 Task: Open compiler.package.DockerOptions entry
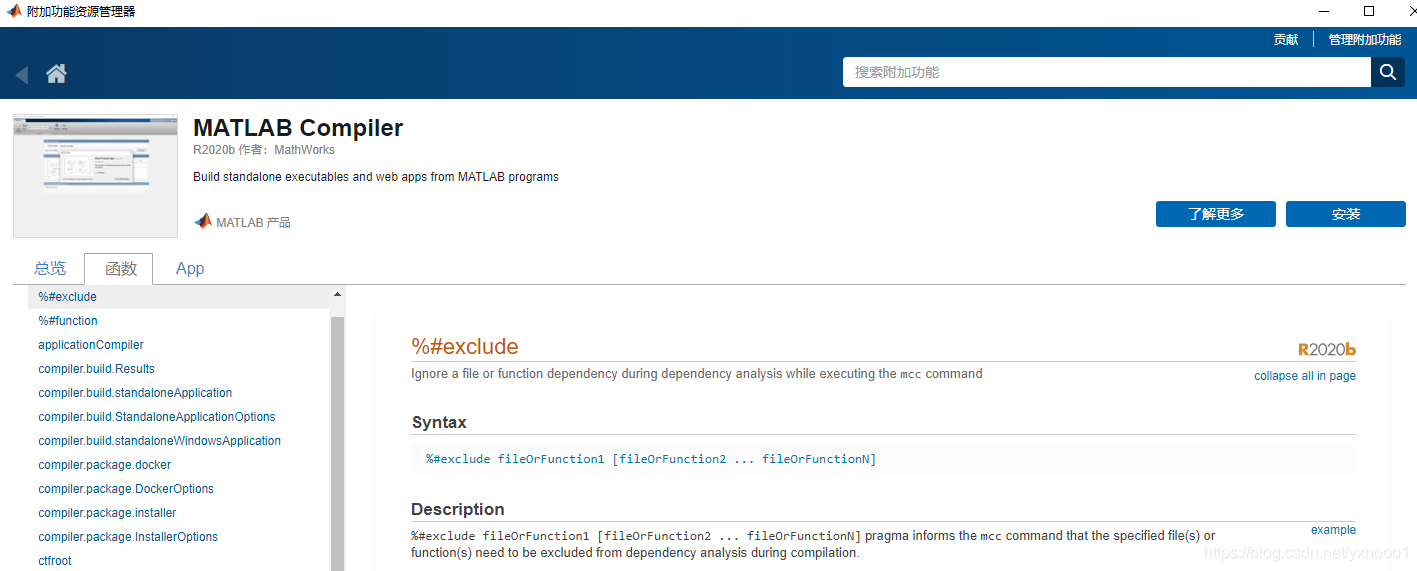[x=126, y=489]
